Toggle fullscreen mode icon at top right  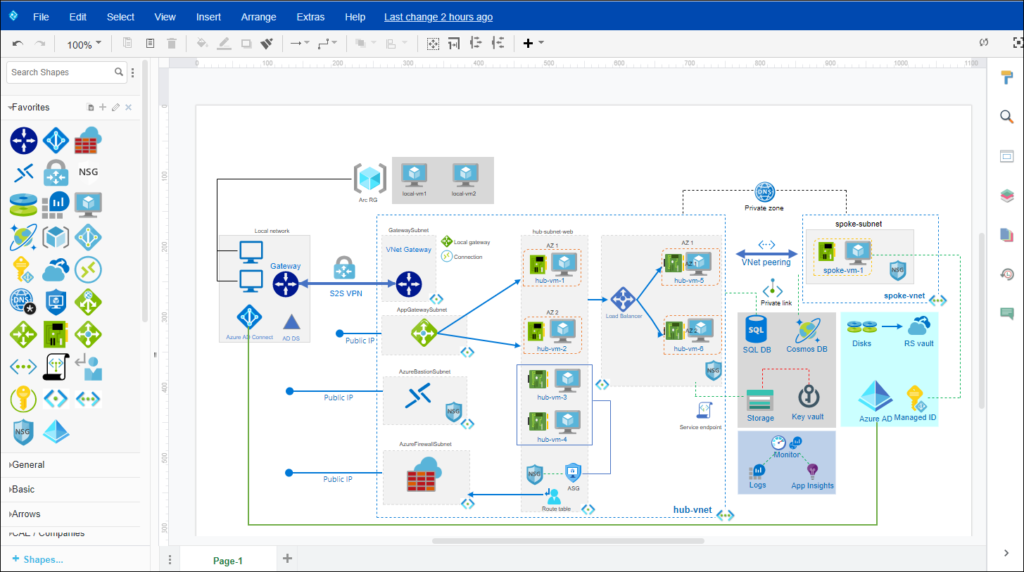[x=1017, y=42]
